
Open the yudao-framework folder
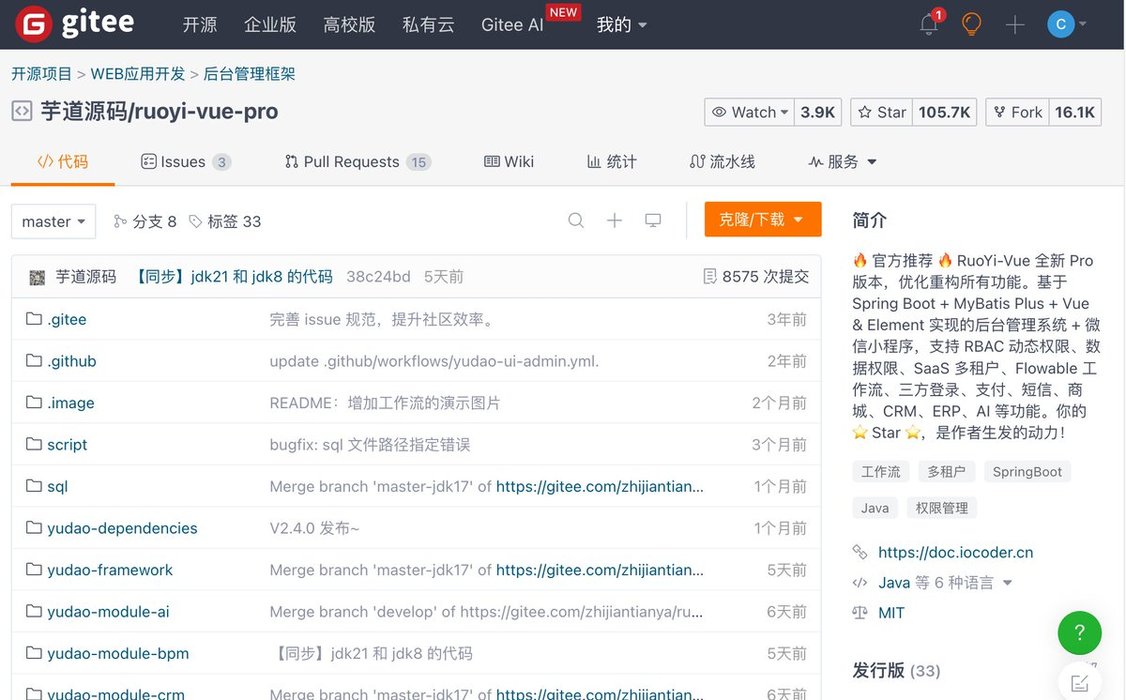110,570
